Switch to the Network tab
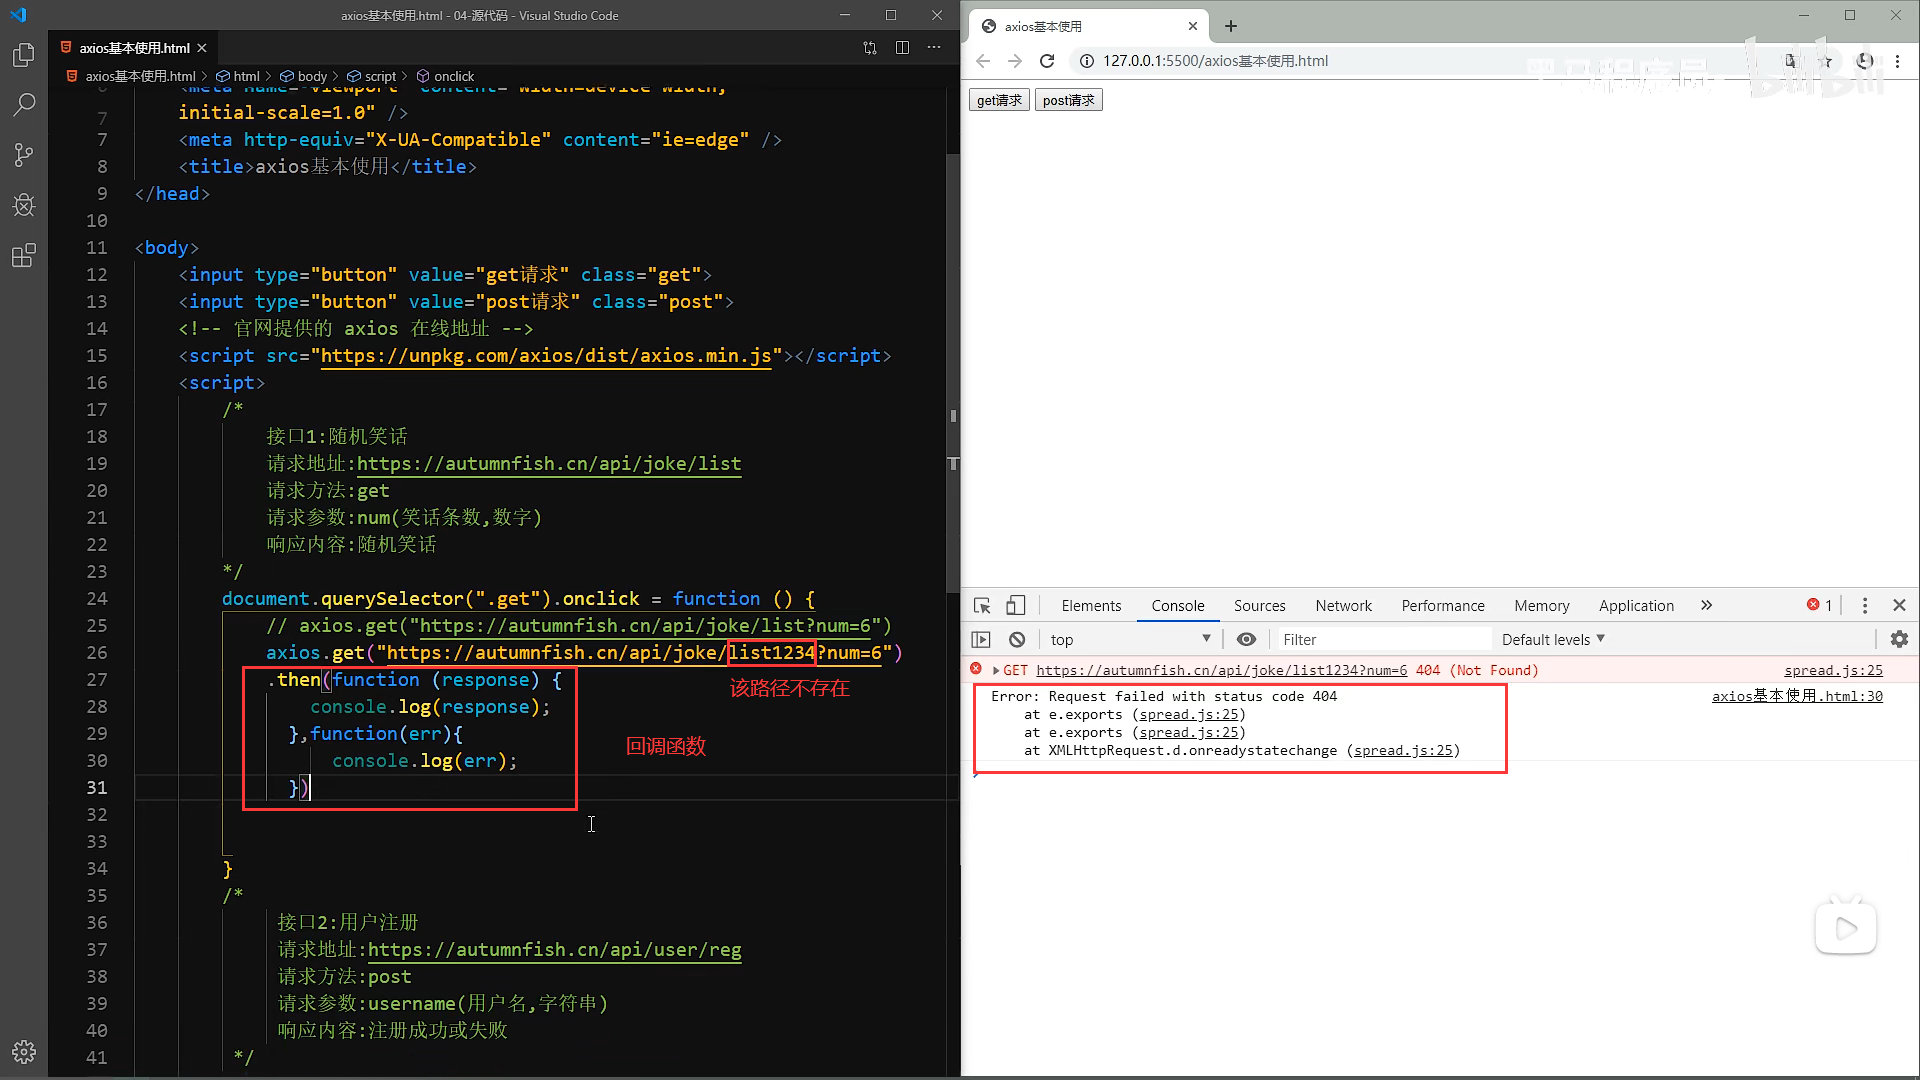 [x=1343, y=605]
